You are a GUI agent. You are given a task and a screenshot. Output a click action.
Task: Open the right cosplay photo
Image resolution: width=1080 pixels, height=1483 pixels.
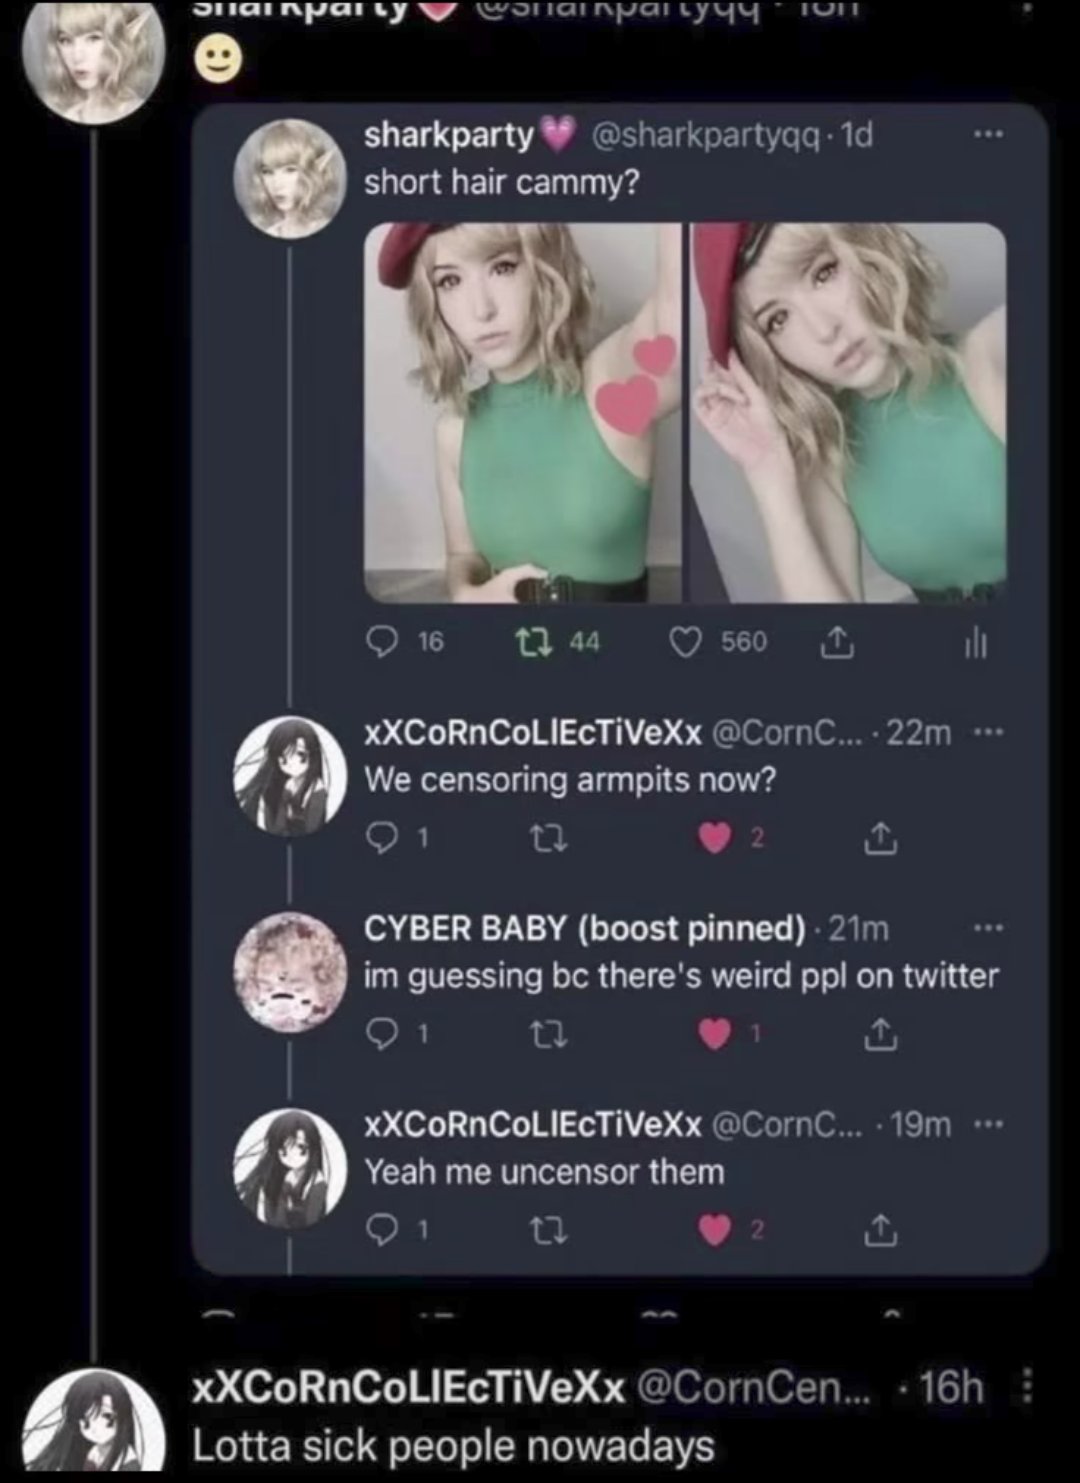[x=849, y=412]
